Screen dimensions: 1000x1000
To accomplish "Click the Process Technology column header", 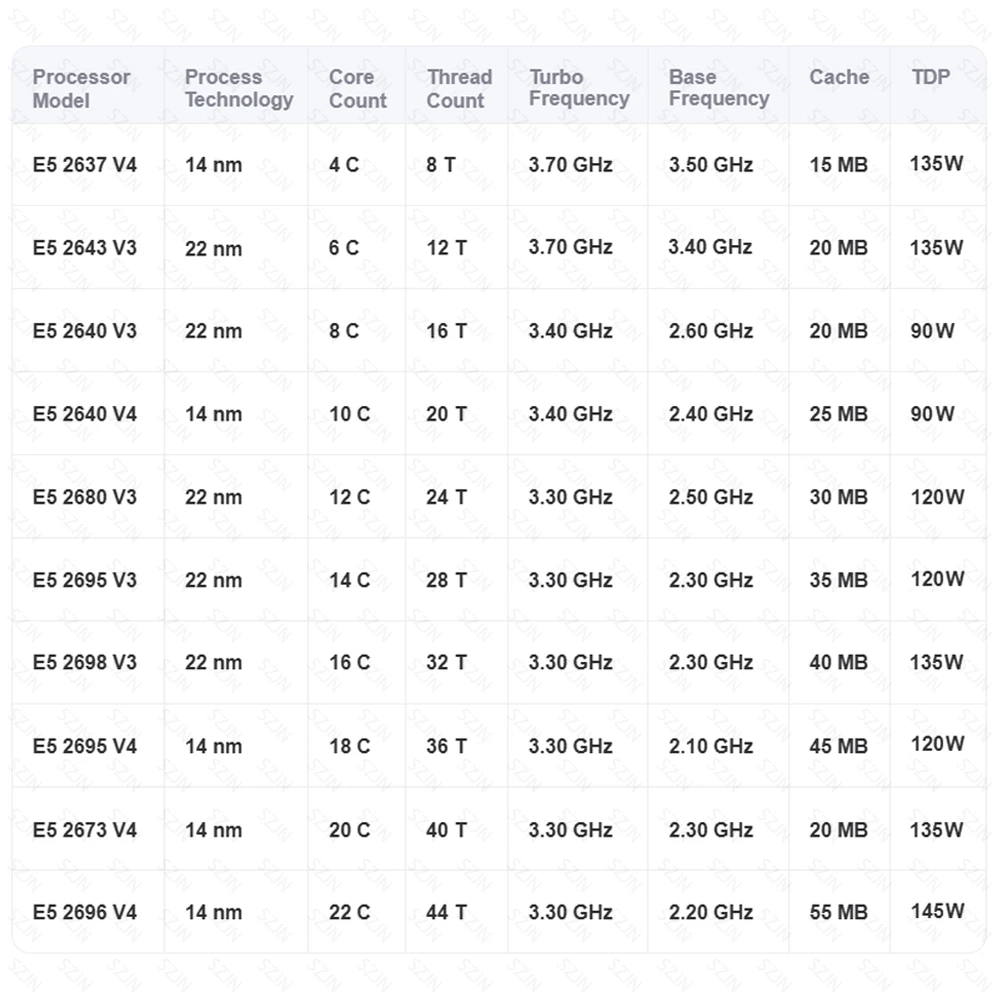I will click(x=239, y=89).
